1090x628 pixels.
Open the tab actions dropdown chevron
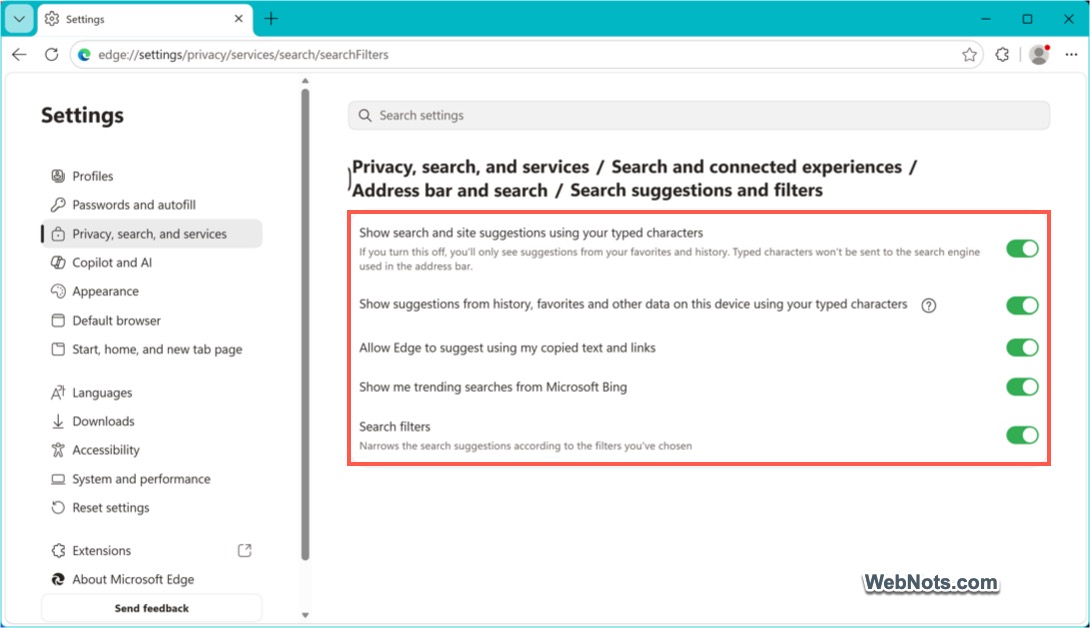(19, 19)
